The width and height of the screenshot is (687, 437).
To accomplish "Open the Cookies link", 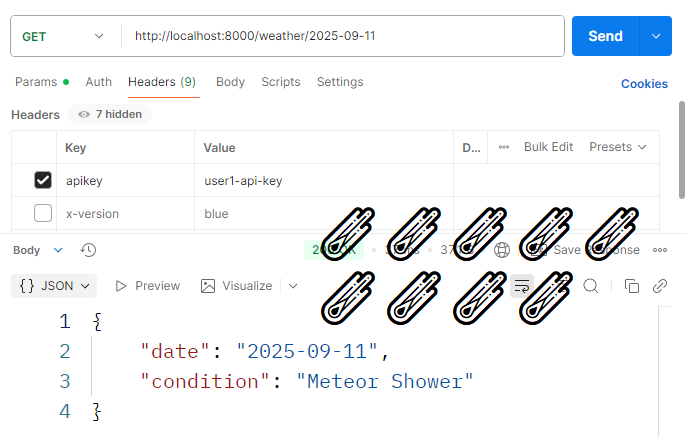I will click(x=644, y=84).
